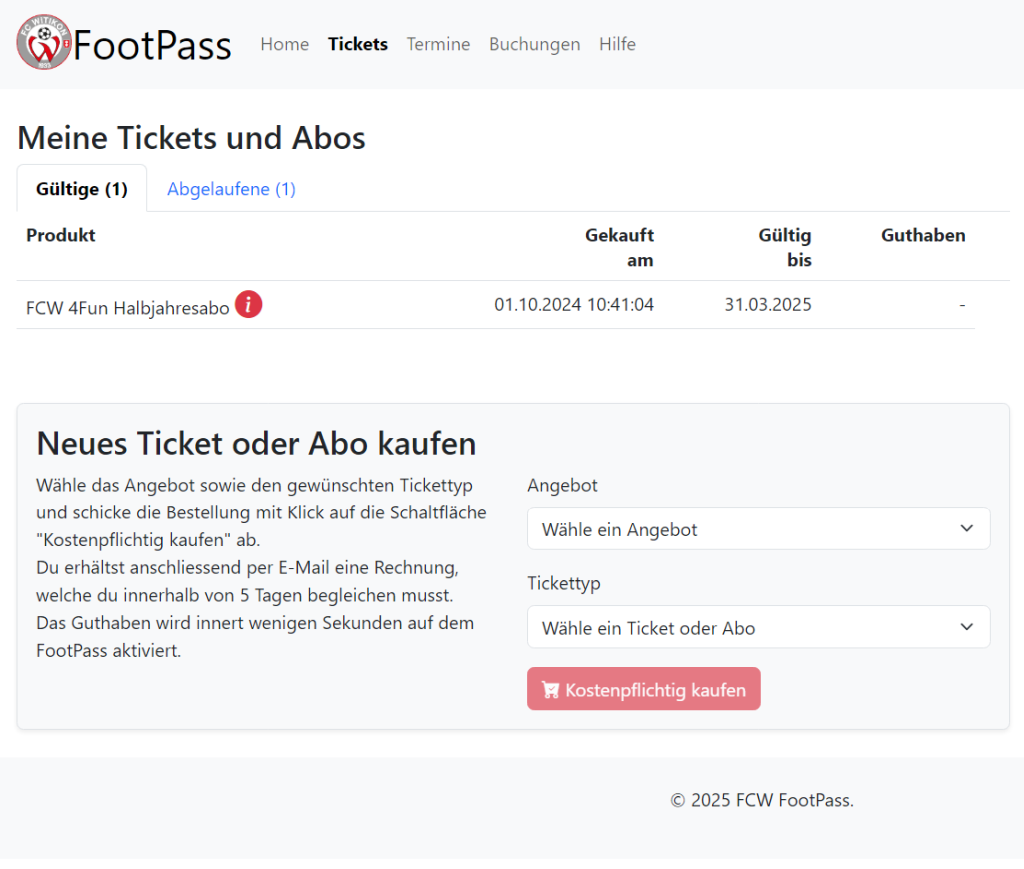The height and width of the screenshot is (869, 1024).
Task: Click the 31.03.2025 valid-until date
Action: 768,304
